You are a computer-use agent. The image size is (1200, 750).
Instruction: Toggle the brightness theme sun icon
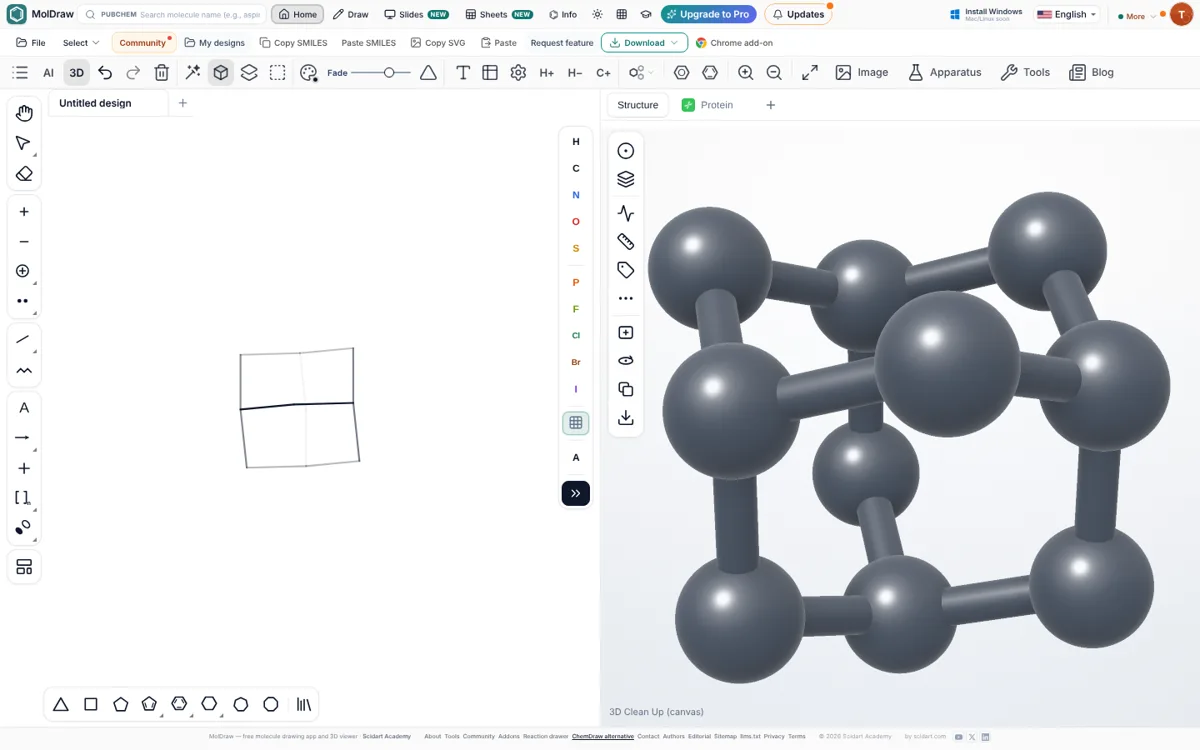coord(597,15)
